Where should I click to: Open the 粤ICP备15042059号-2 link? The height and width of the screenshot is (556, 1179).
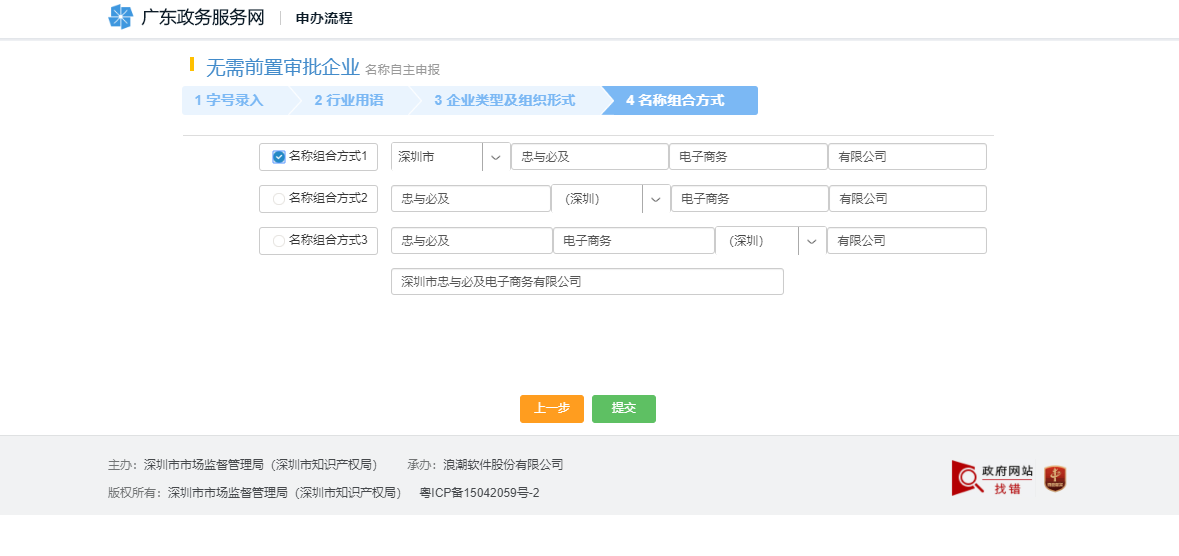[479, 493]
